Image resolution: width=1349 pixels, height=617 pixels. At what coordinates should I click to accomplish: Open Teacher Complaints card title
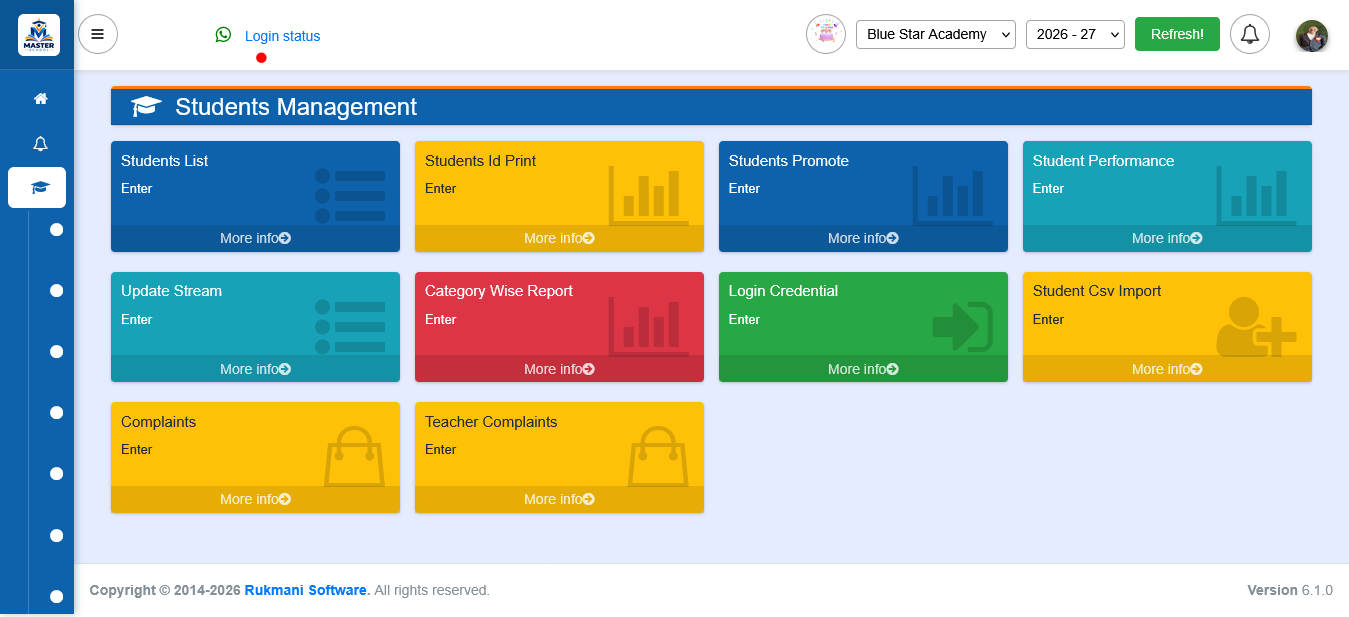[x=491, y=422]
